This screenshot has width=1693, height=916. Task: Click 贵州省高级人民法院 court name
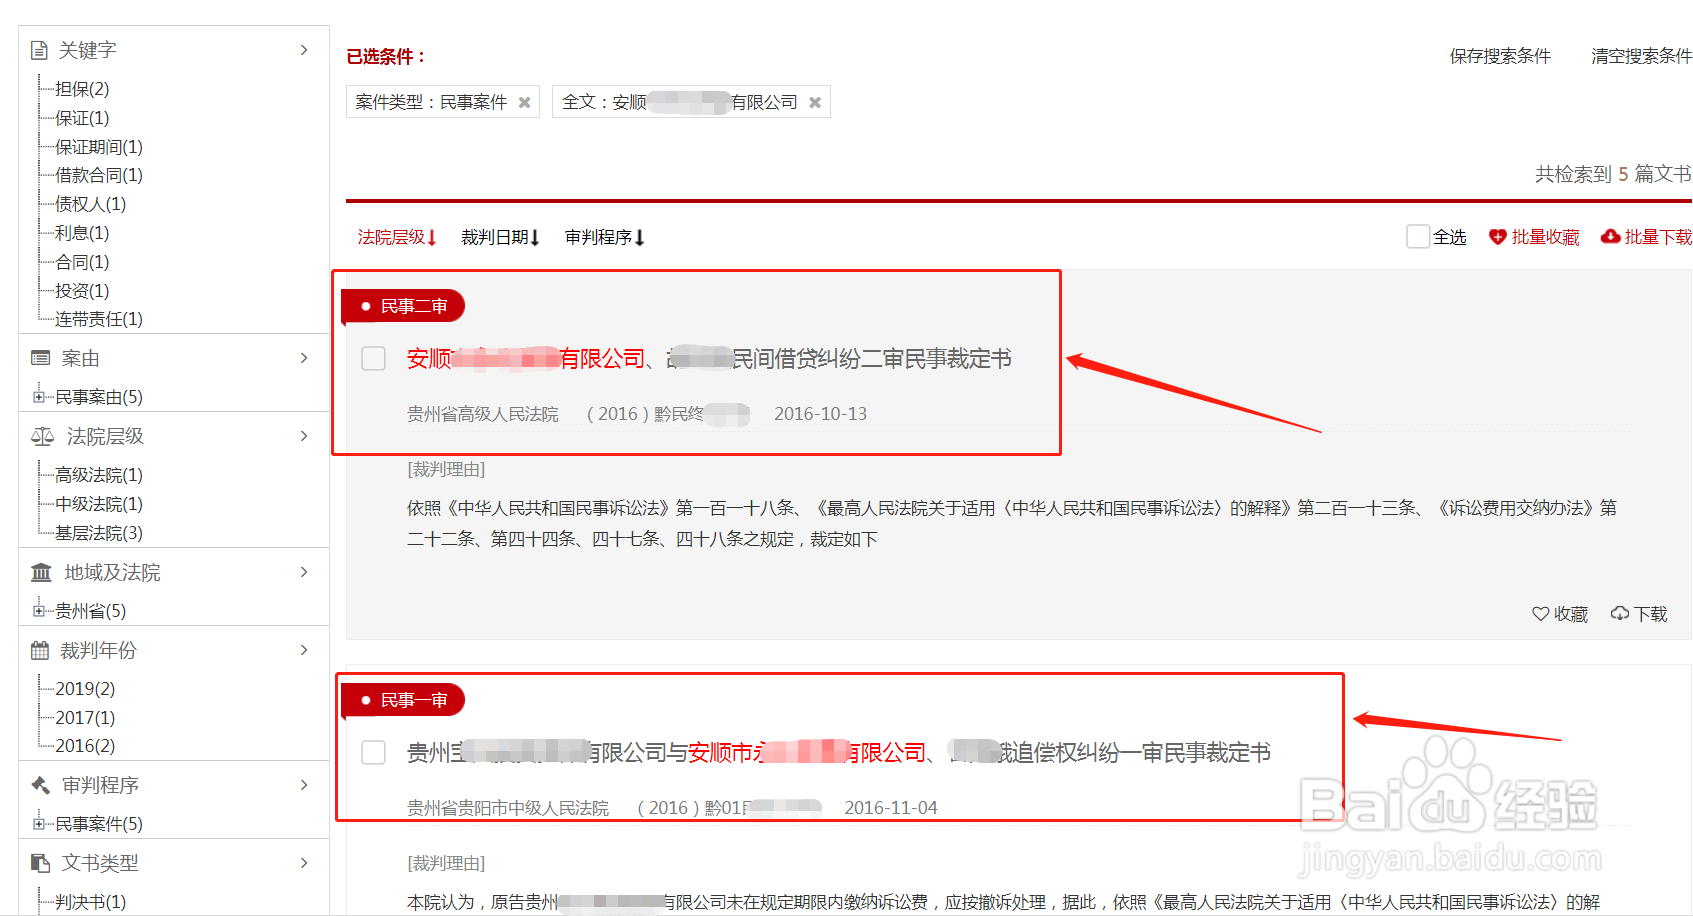coord(482,414)
